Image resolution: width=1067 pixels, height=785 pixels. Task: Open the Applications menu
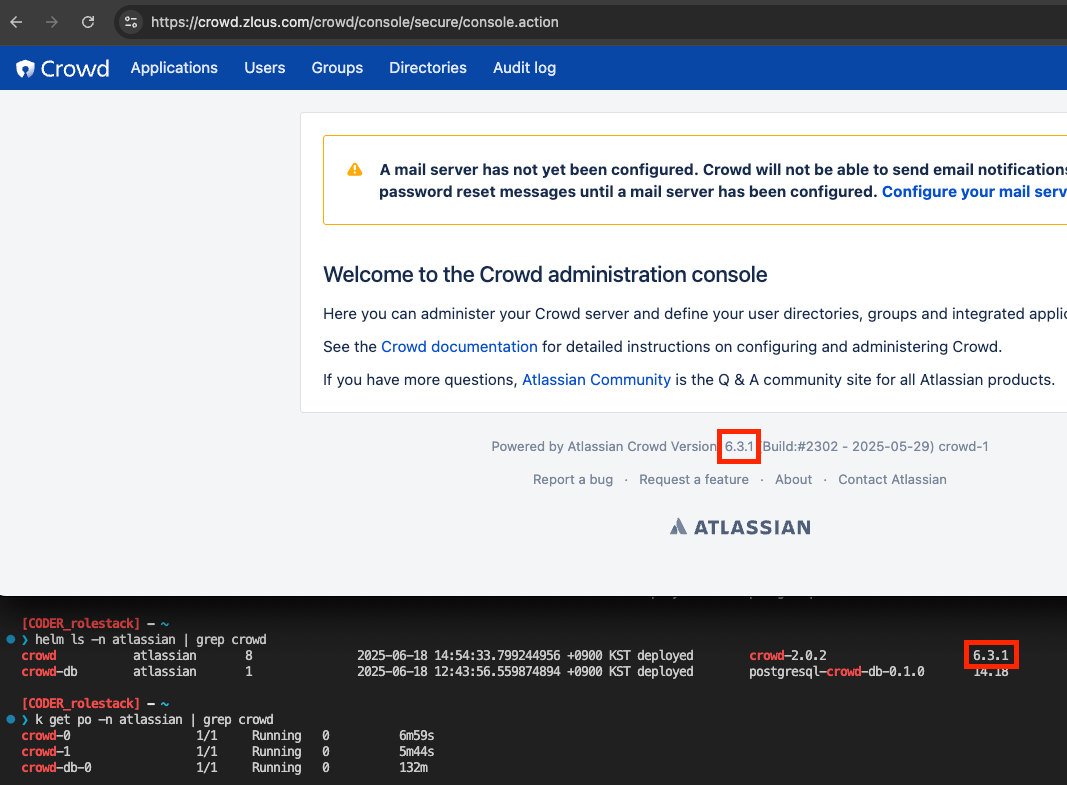coord(174,68)
